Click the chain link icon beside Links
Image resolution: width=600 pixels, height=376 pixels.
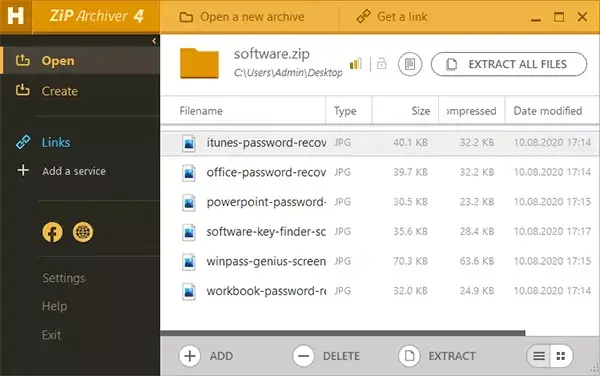click(23, 142)
